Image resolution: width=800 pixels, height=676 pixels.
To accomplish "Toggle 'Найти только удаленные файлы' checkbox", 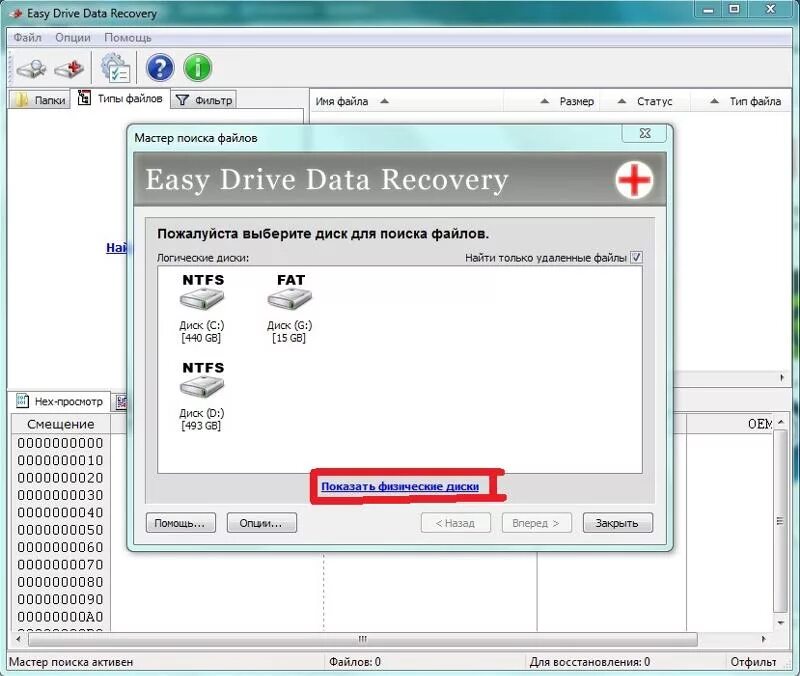I will coord(636,257).
